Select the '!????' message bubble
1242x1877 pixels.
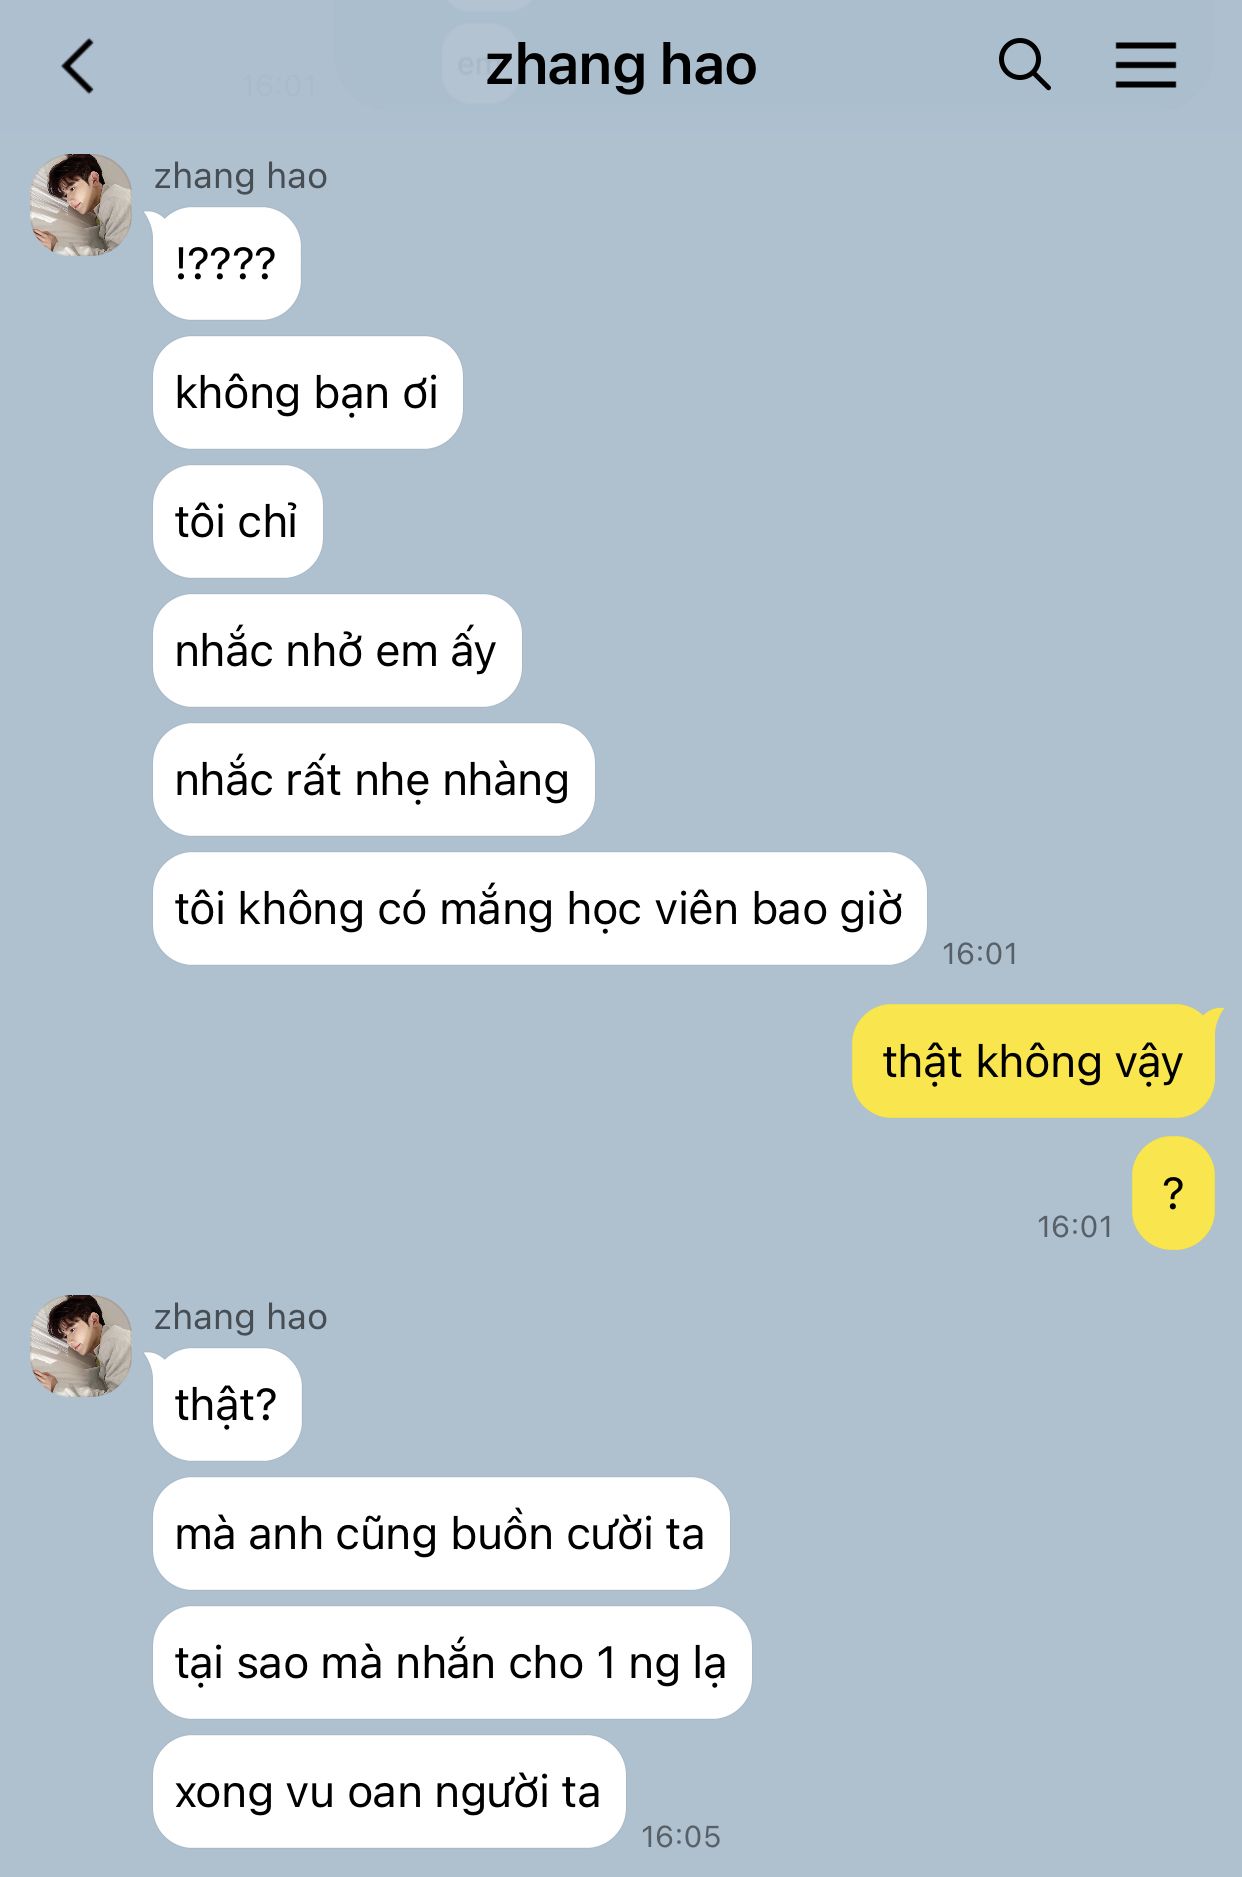click(226, 264)
